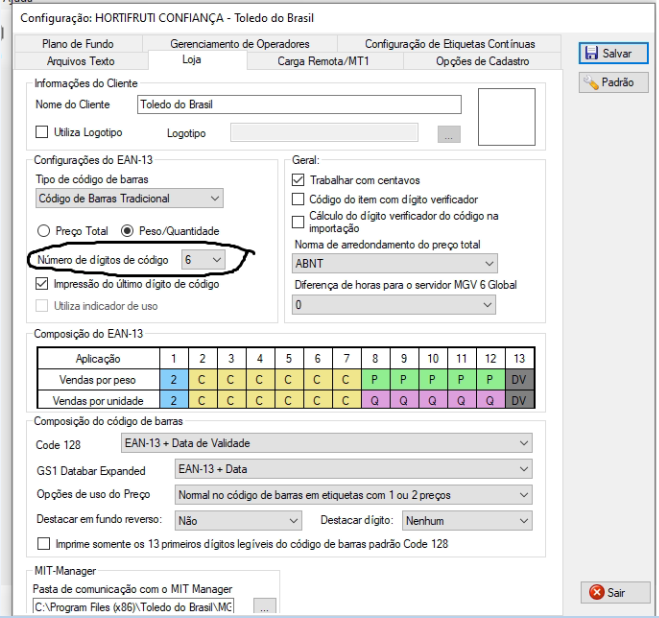
Task: Open Configuração de Etiquetas Contínuas tab
Action: (450, 44)
